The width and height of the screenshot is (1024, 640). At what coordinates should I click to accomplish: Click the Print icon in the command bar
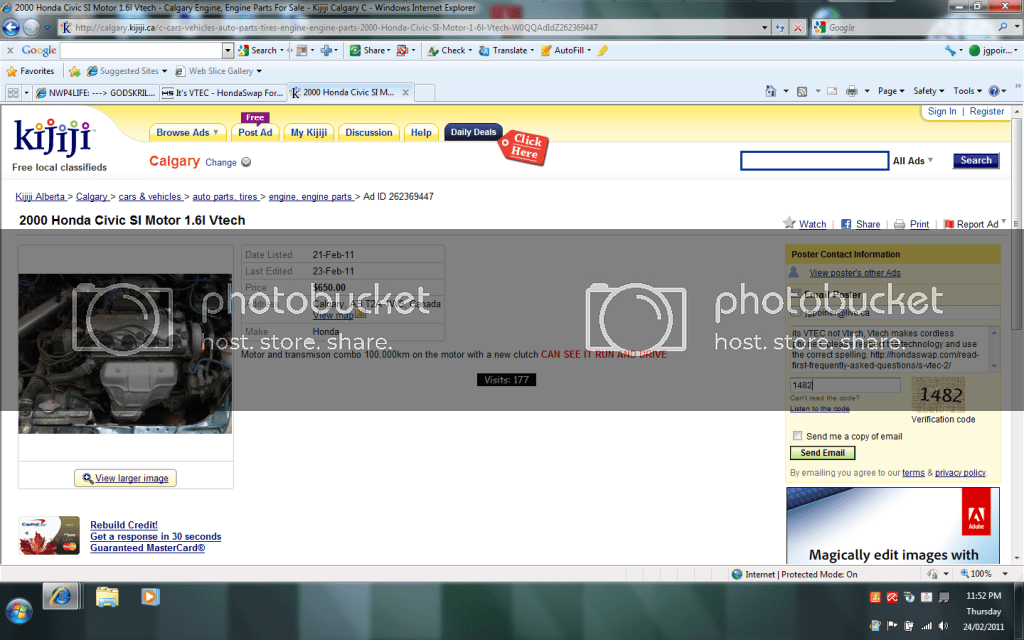click(x=852, y=91)
